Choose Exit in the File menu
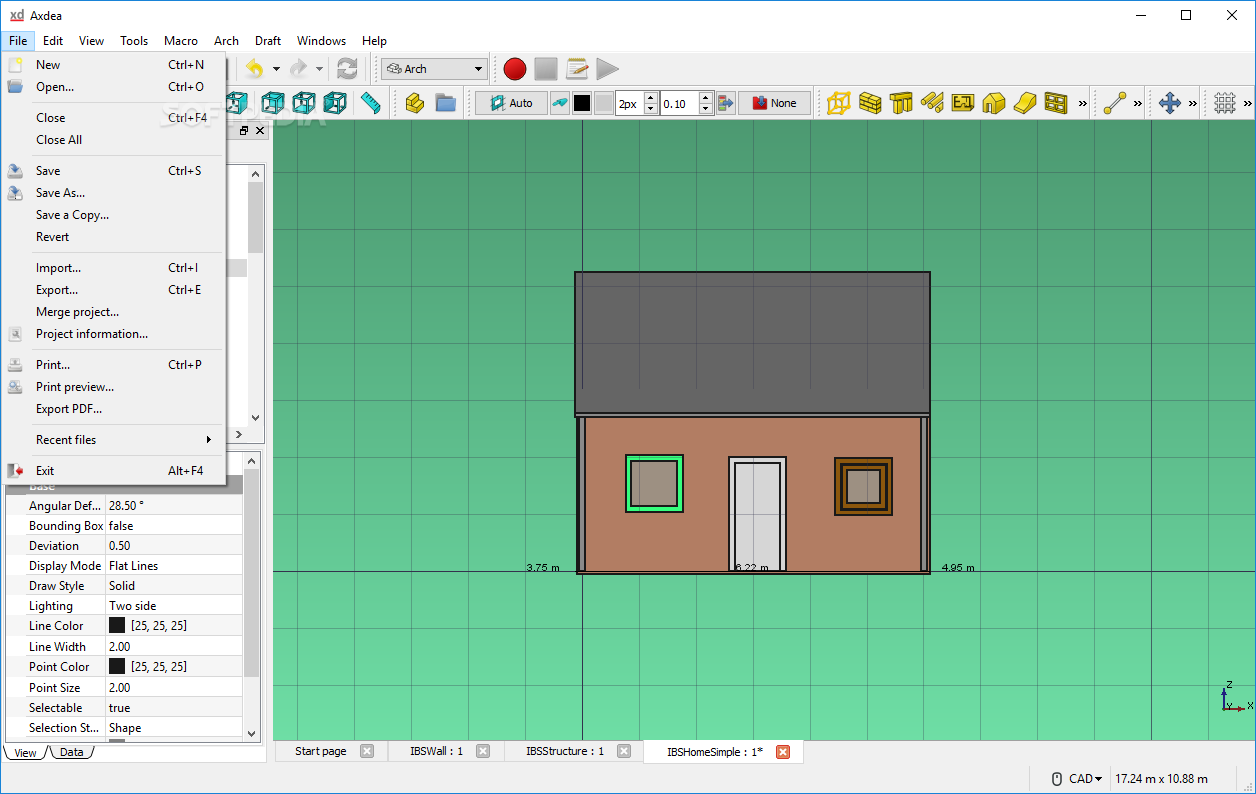The image size is (1256, 794). [x=115, y=471]
